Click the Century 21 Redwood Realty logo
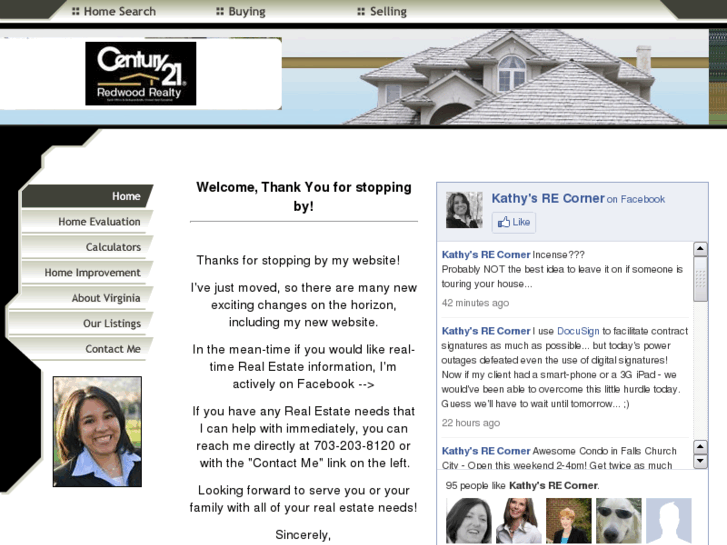The width and height of the screenshot is (727, 545). pos(140,73)
